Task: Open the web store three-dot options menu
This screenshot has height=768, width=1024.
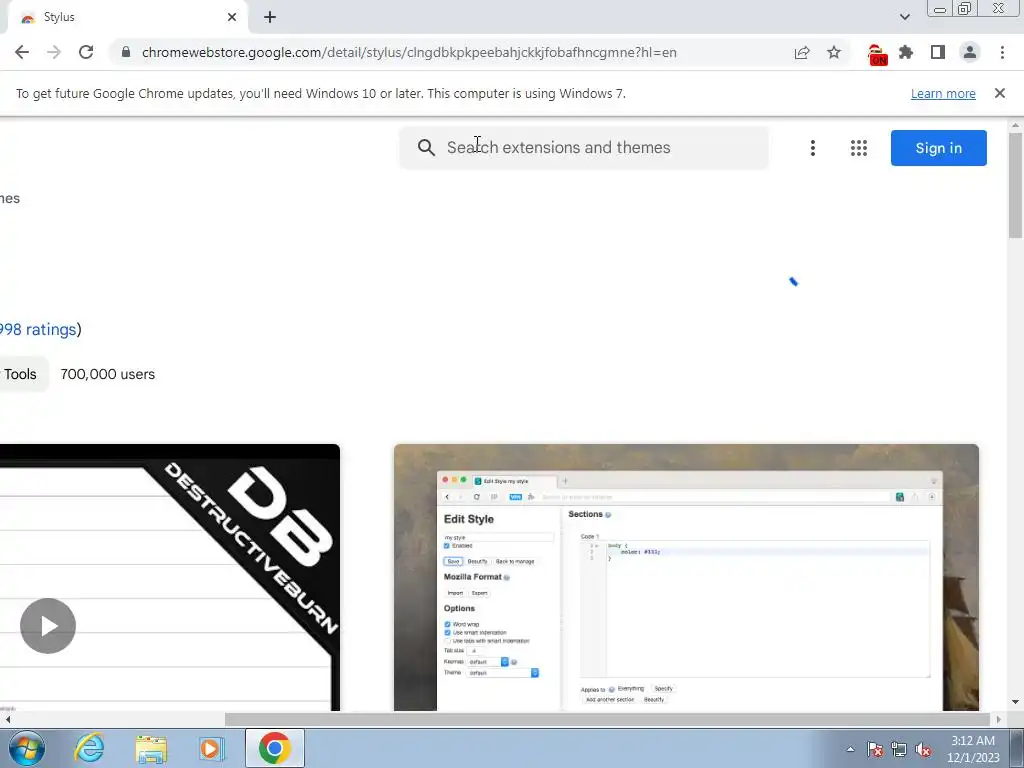Action: coord(812,148)
